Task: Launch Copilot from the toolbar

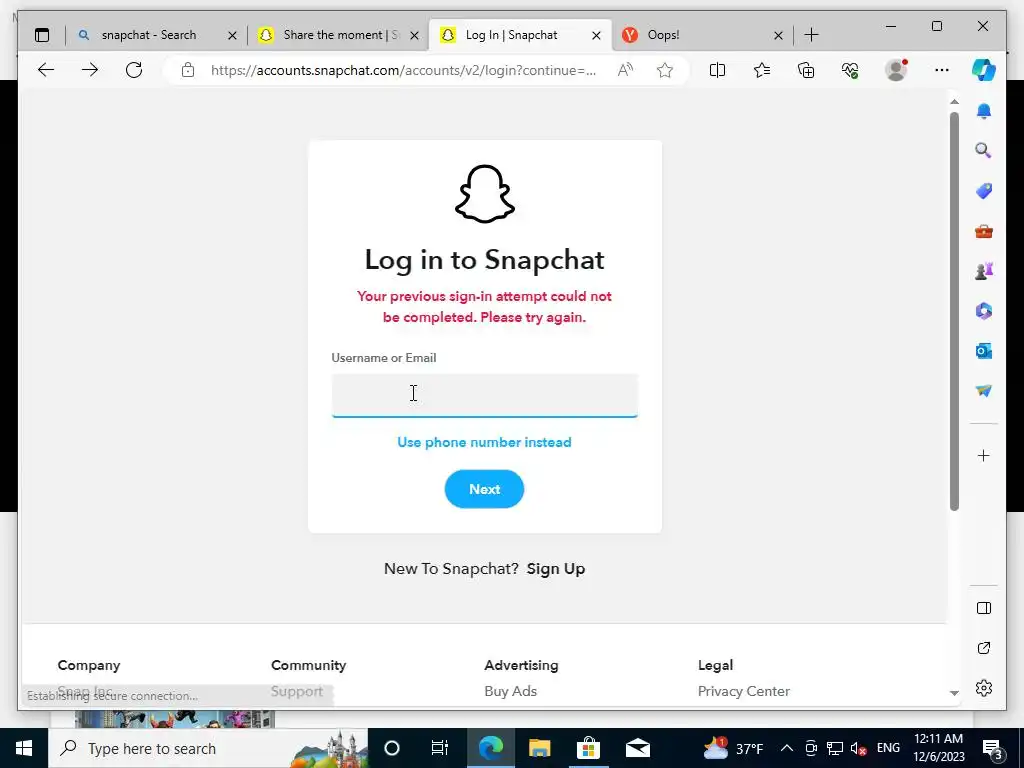Action: tap(984, 70)
